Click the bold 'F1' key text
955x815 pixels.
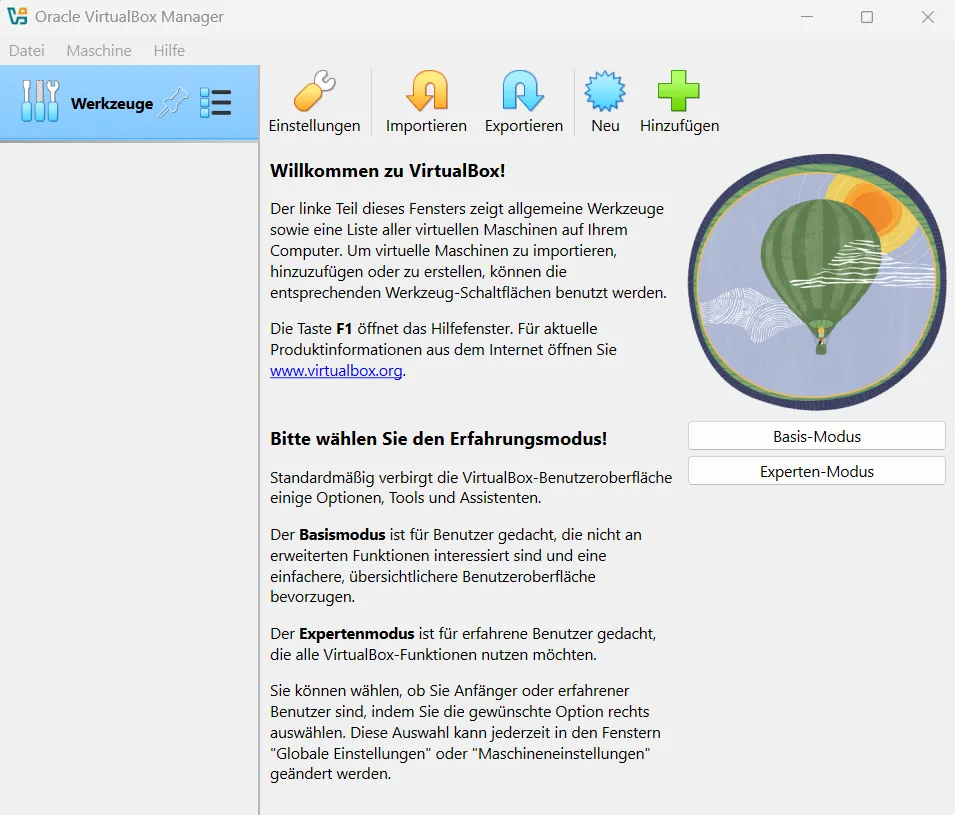click(344, 328)
